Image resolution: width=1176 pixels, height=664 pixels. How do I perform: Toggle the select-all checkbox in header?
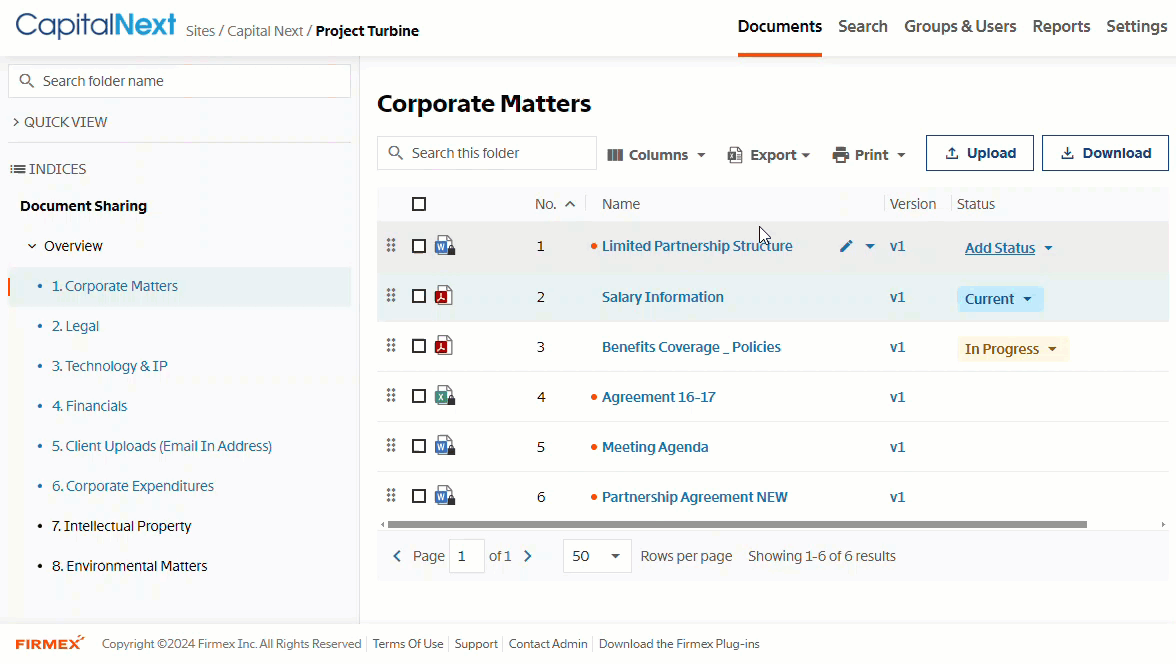[x=419, y=204]
